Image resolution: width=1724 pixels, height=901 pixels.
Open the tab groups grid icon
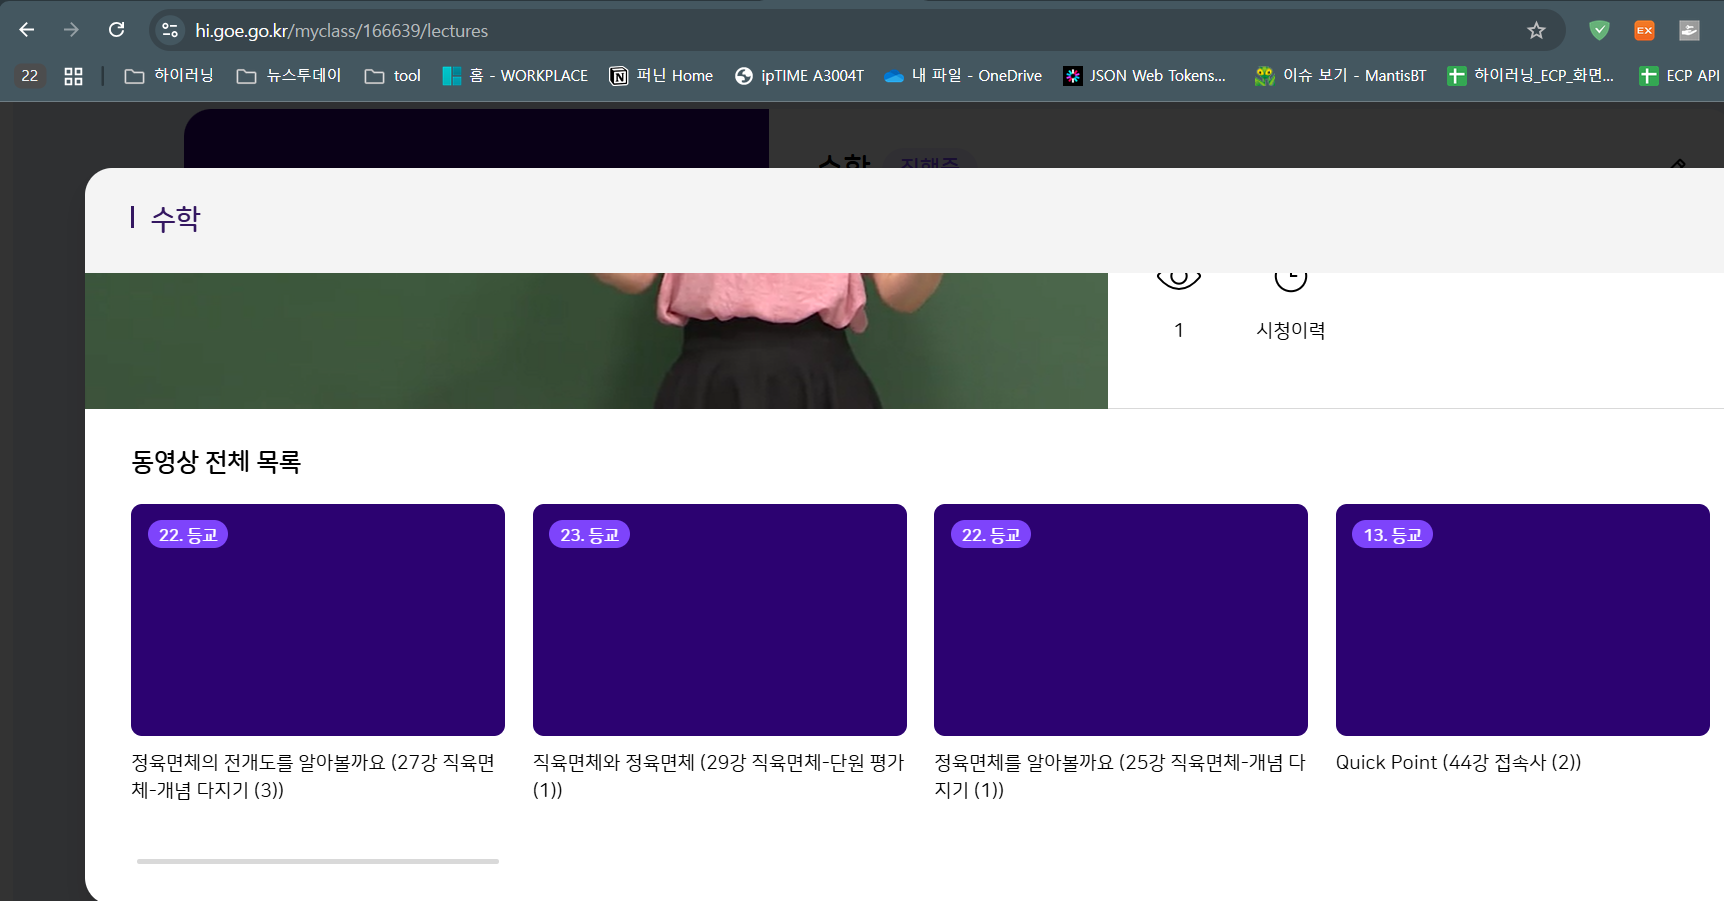coord(73,76)
